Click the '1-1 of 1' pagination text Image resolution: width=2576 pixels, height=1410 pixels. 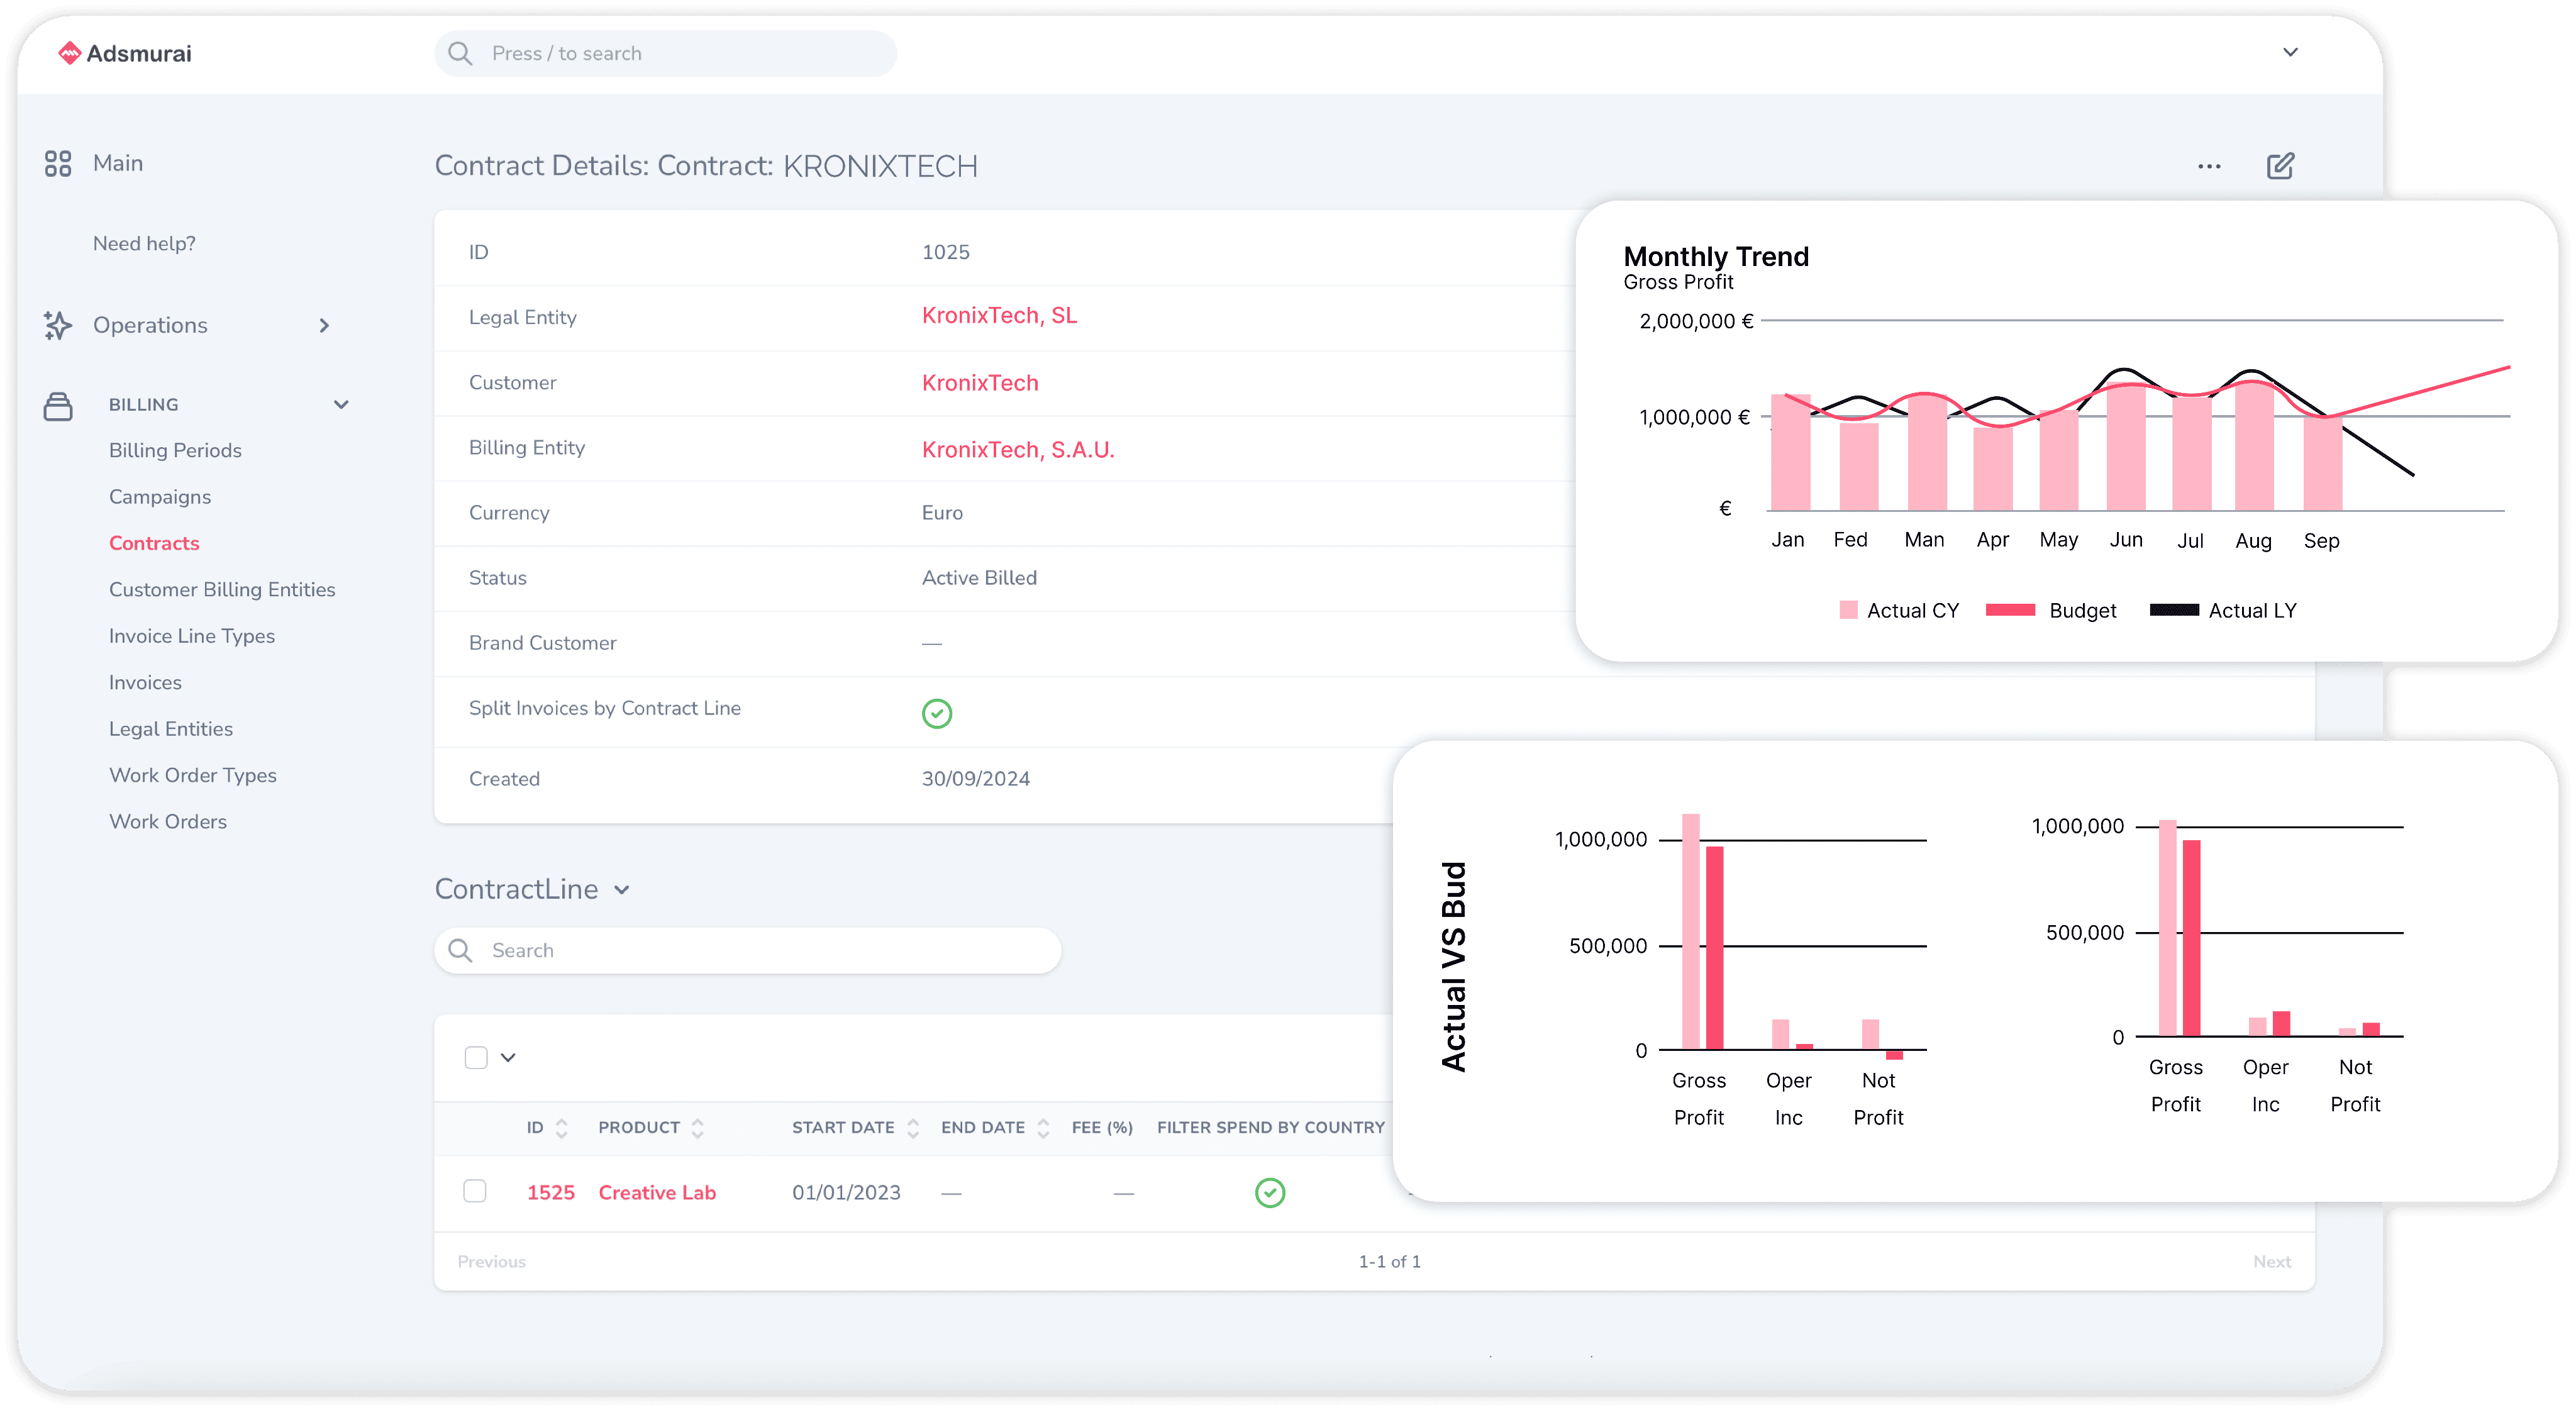tap(1389, 1262)
